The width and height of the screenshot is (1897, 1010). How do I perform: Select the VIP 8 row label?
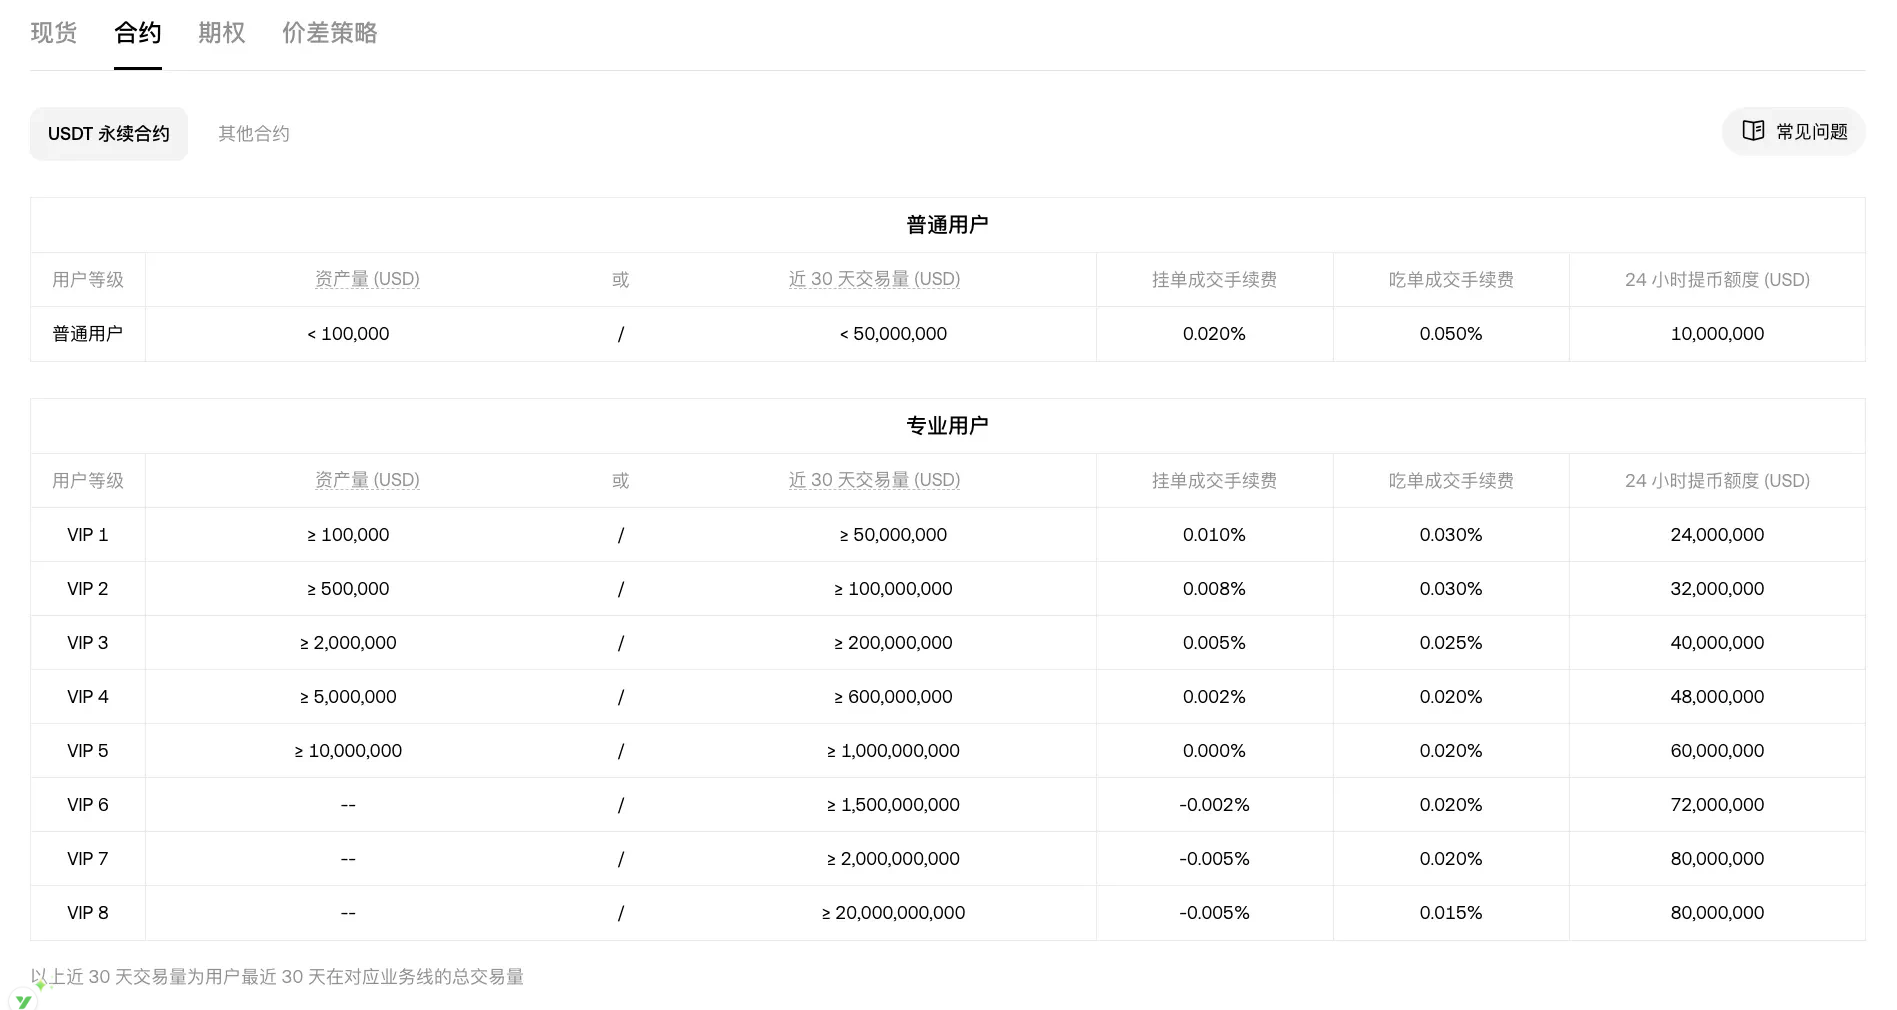point(88,913)
